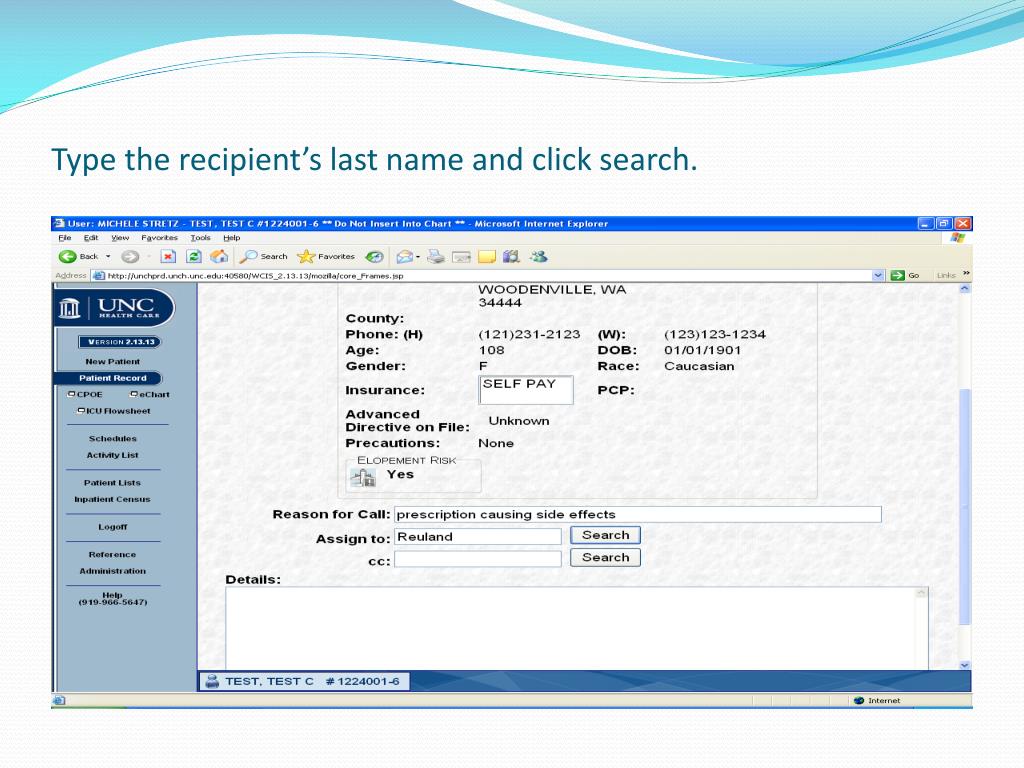Open the Favorites menu in menu bar
Screen dimensions: 1024x768
click(x=159, y=238)
